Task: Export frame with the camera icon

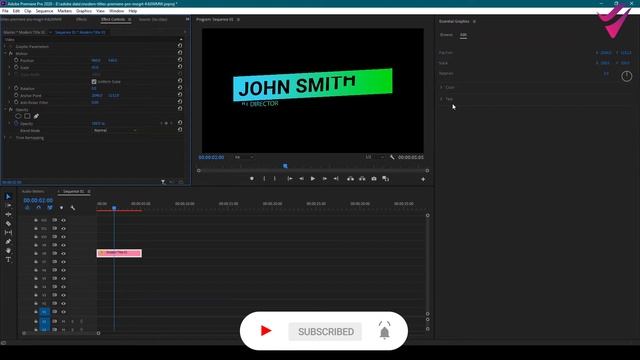Action: point(374,179)
